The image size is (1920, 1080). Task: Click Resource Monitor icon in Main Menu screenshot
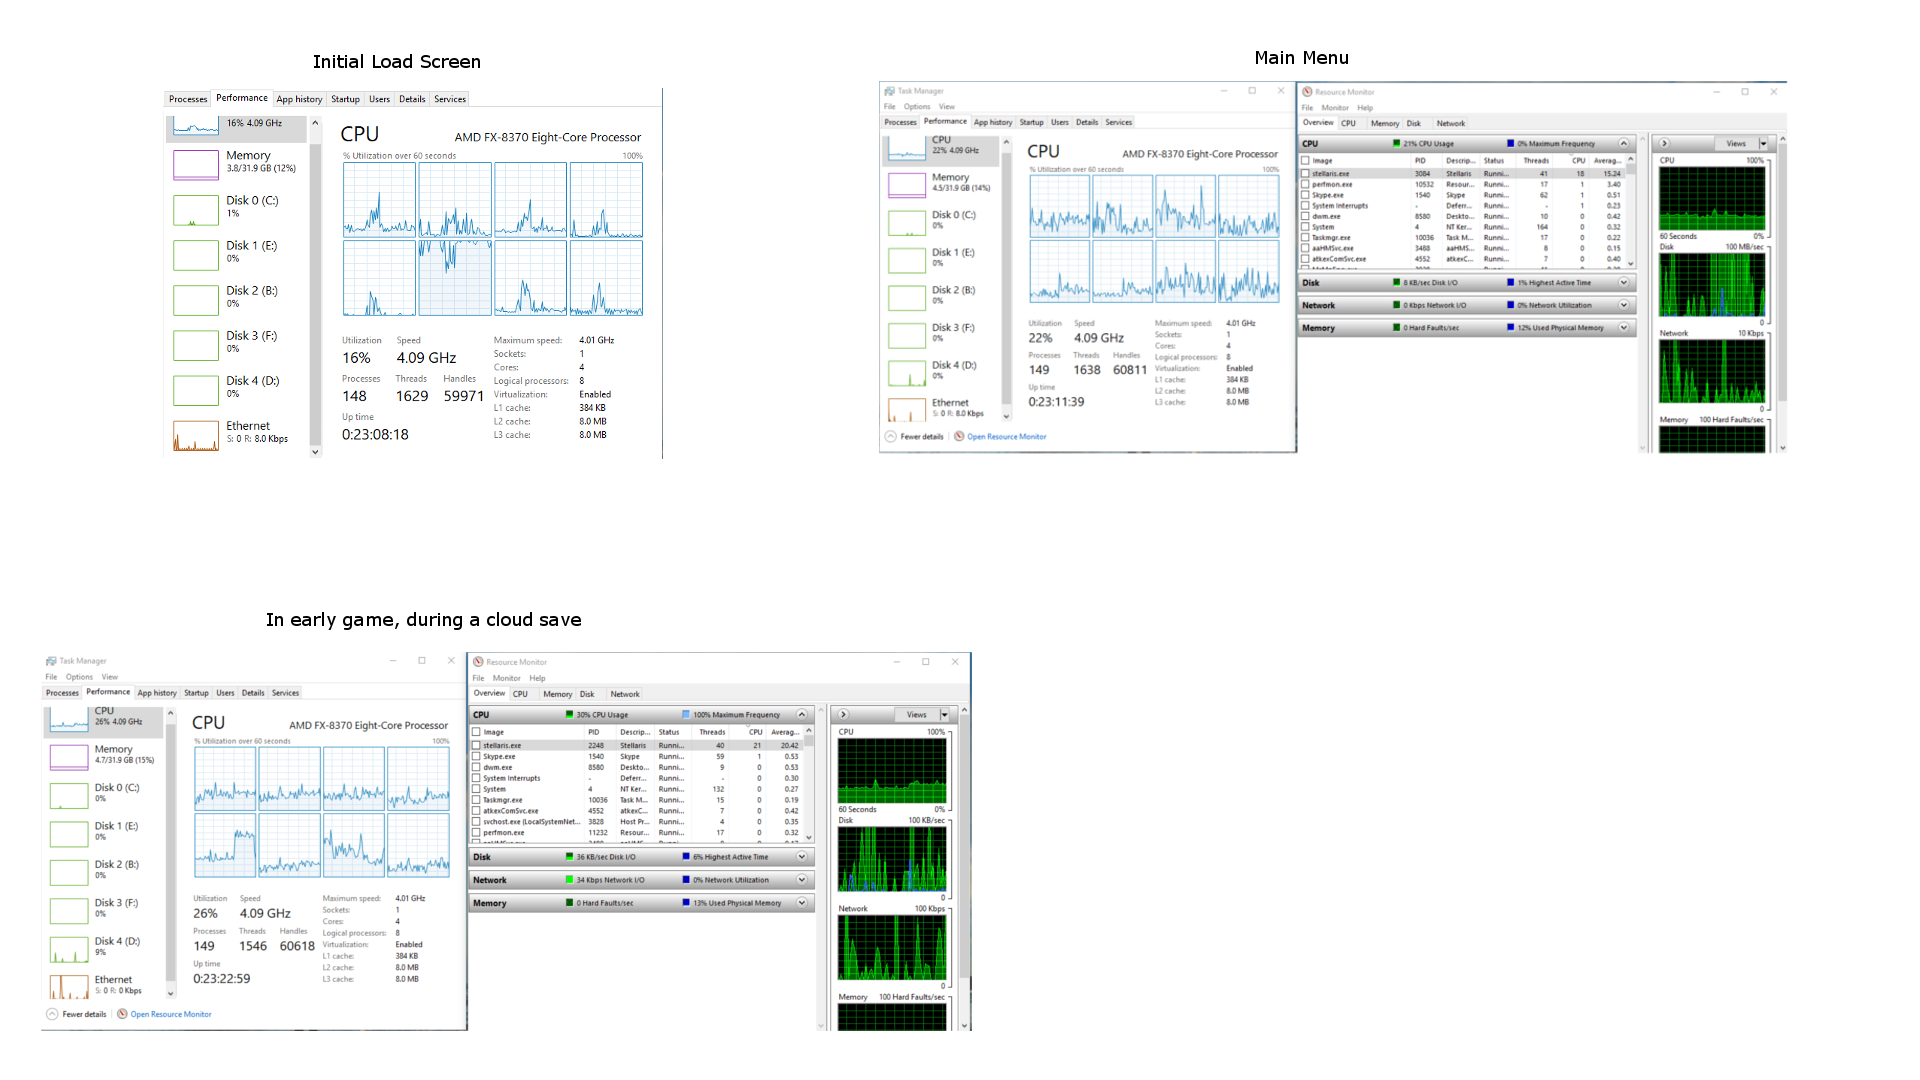coord(1307,92)
